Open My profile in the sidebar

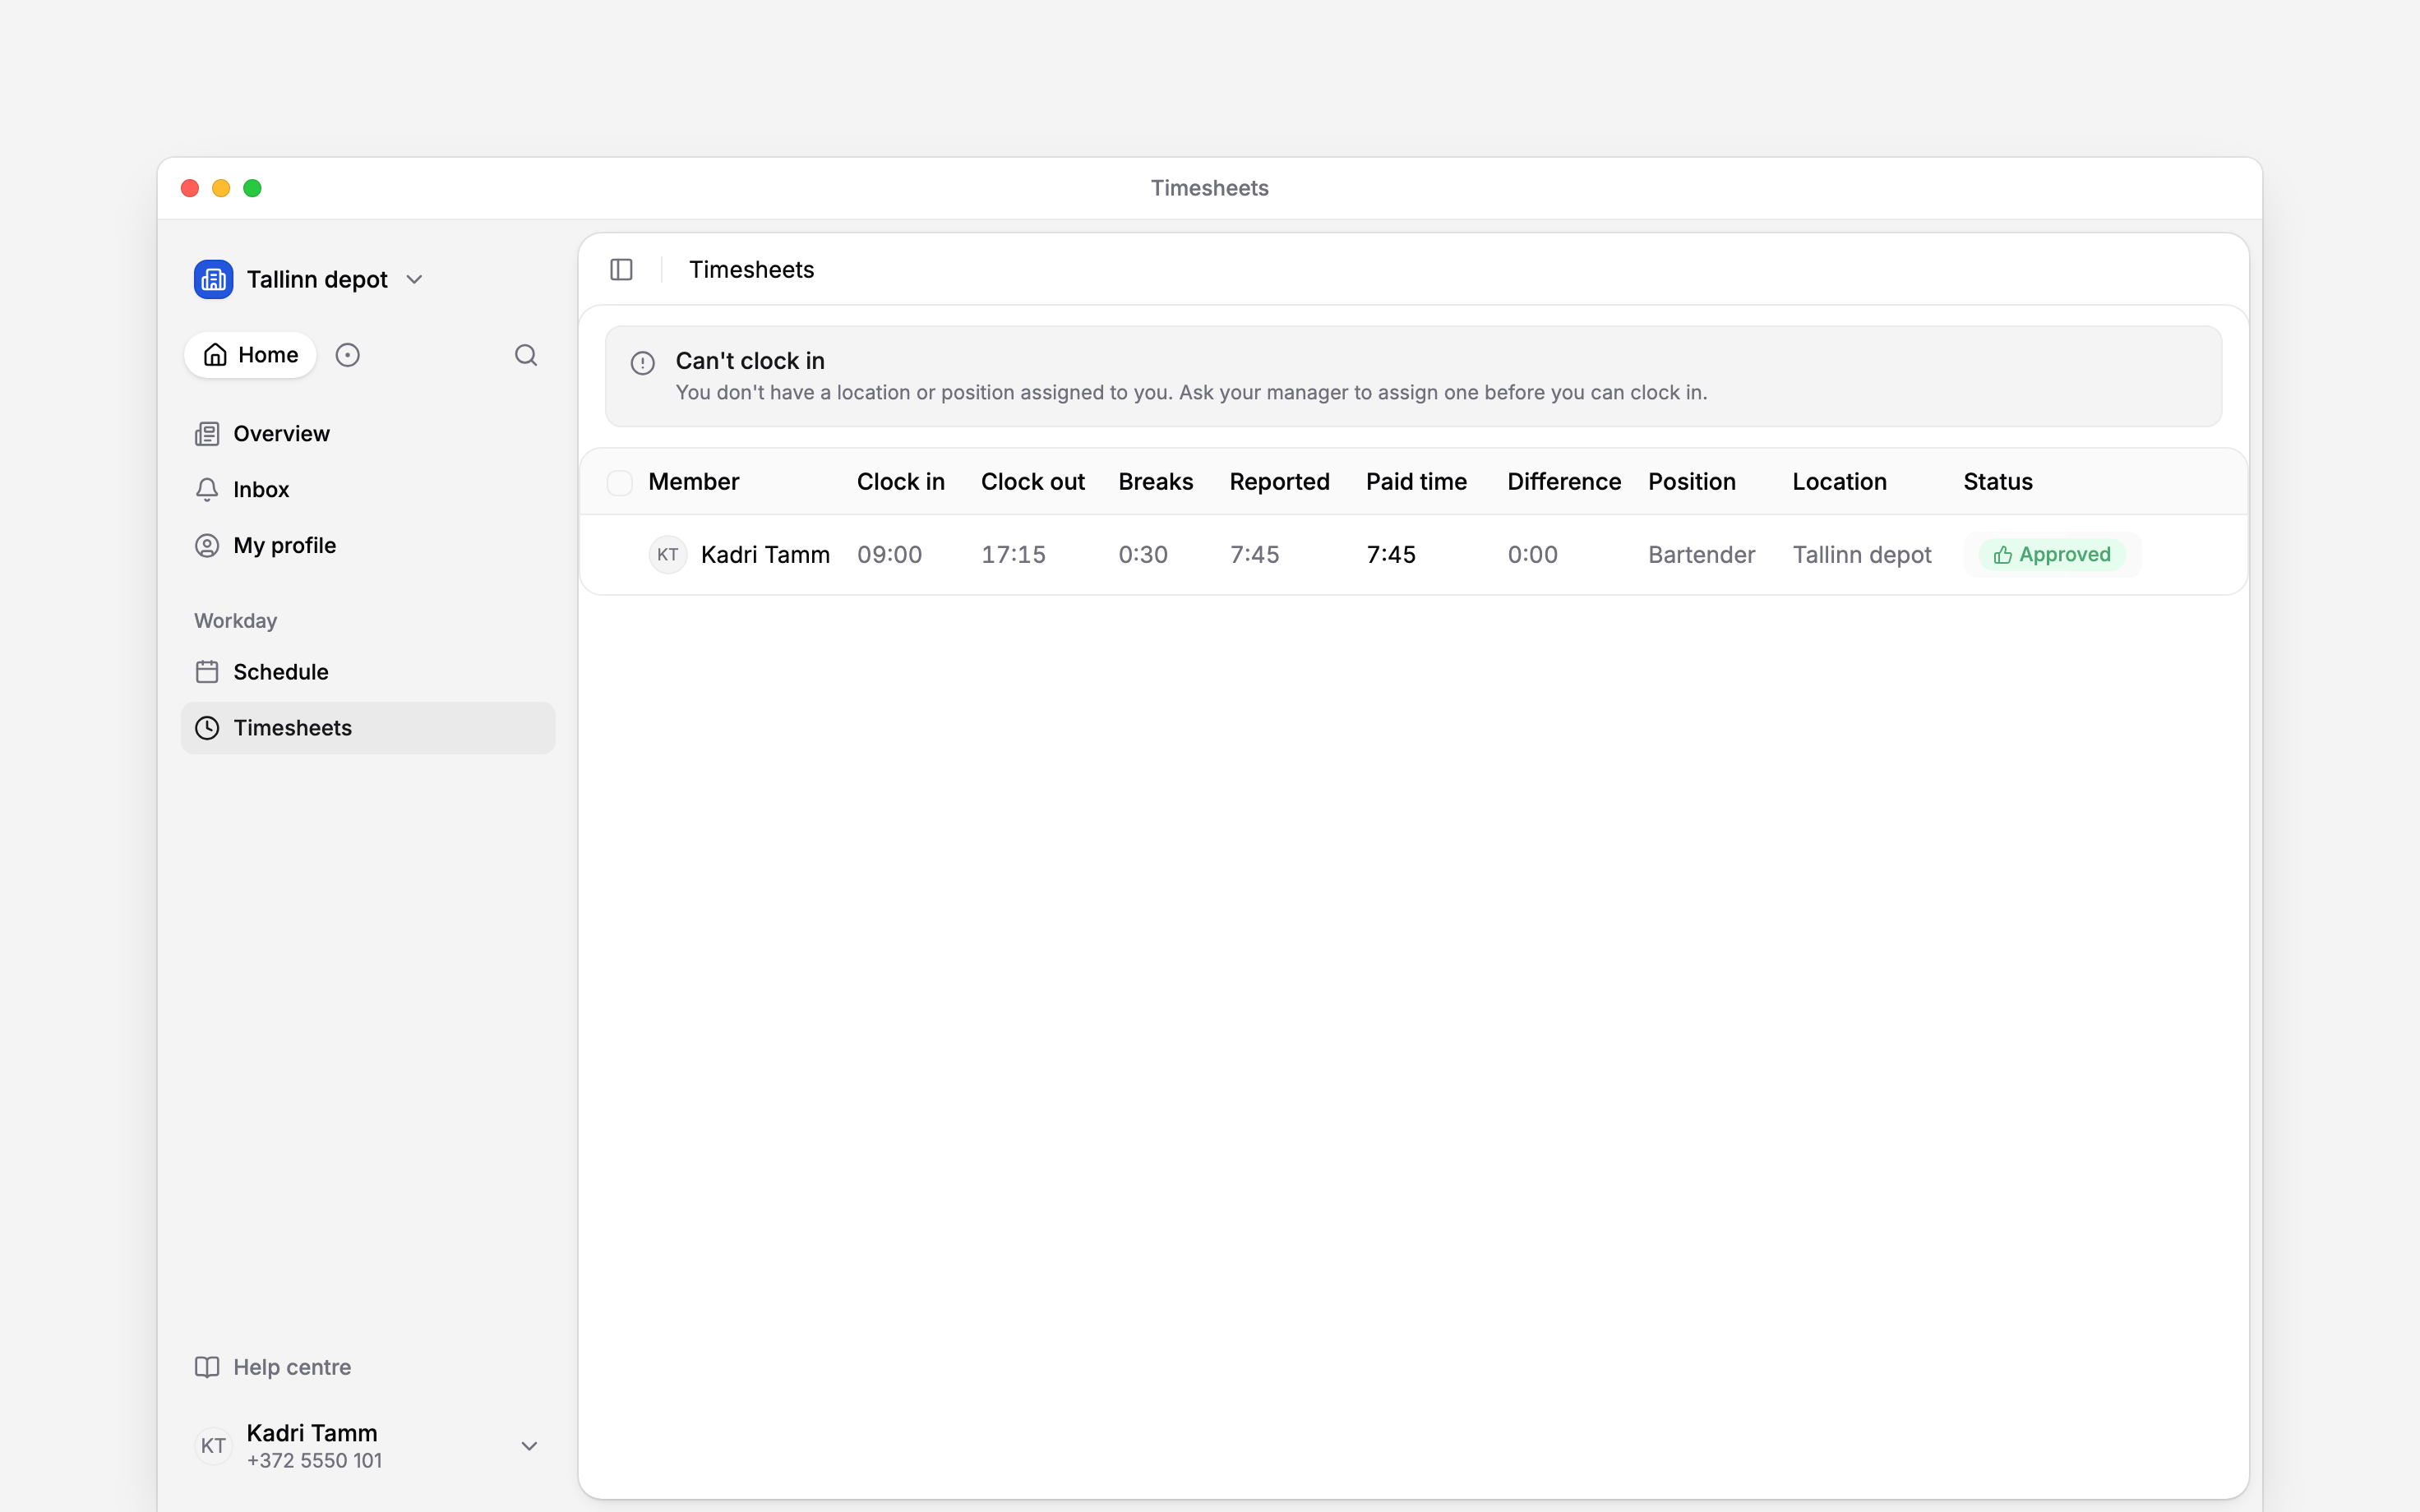[x=368, y=545]
